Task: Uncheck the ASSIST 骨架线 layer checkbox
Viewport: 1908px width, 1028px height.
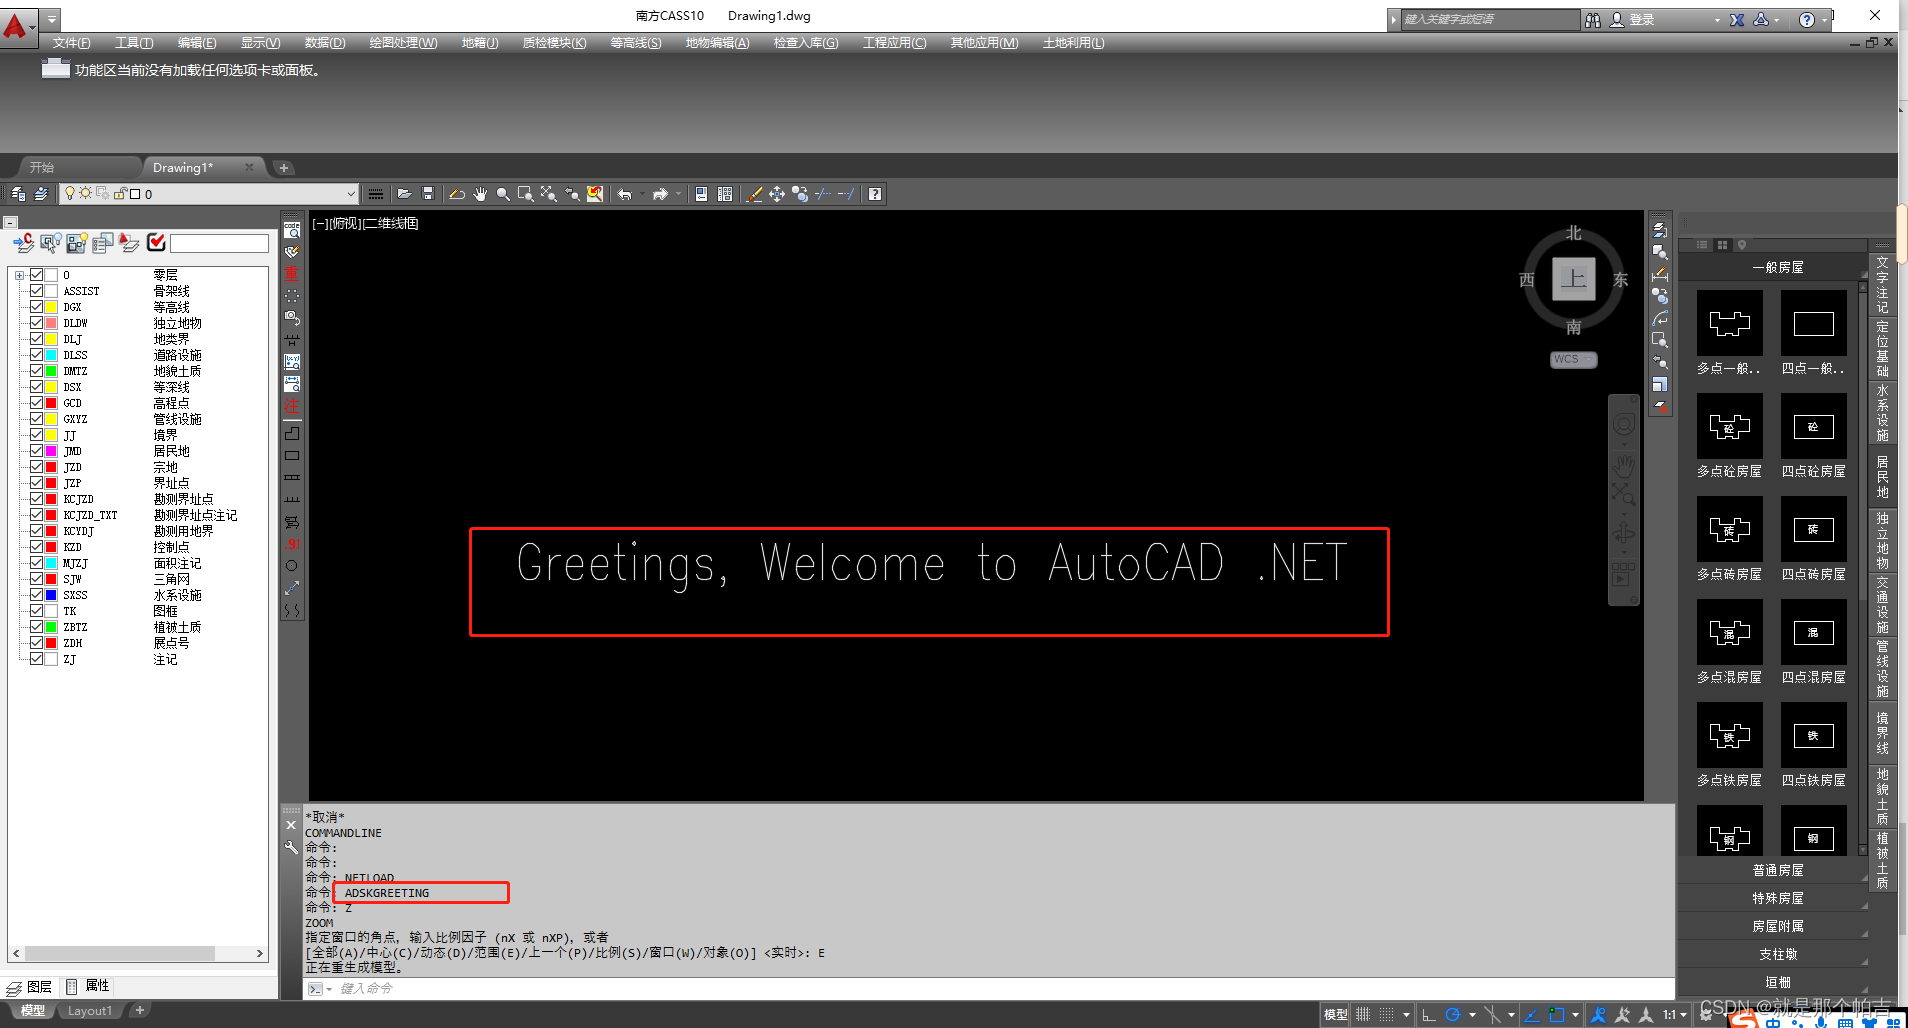Action: [x=37, y=291]
